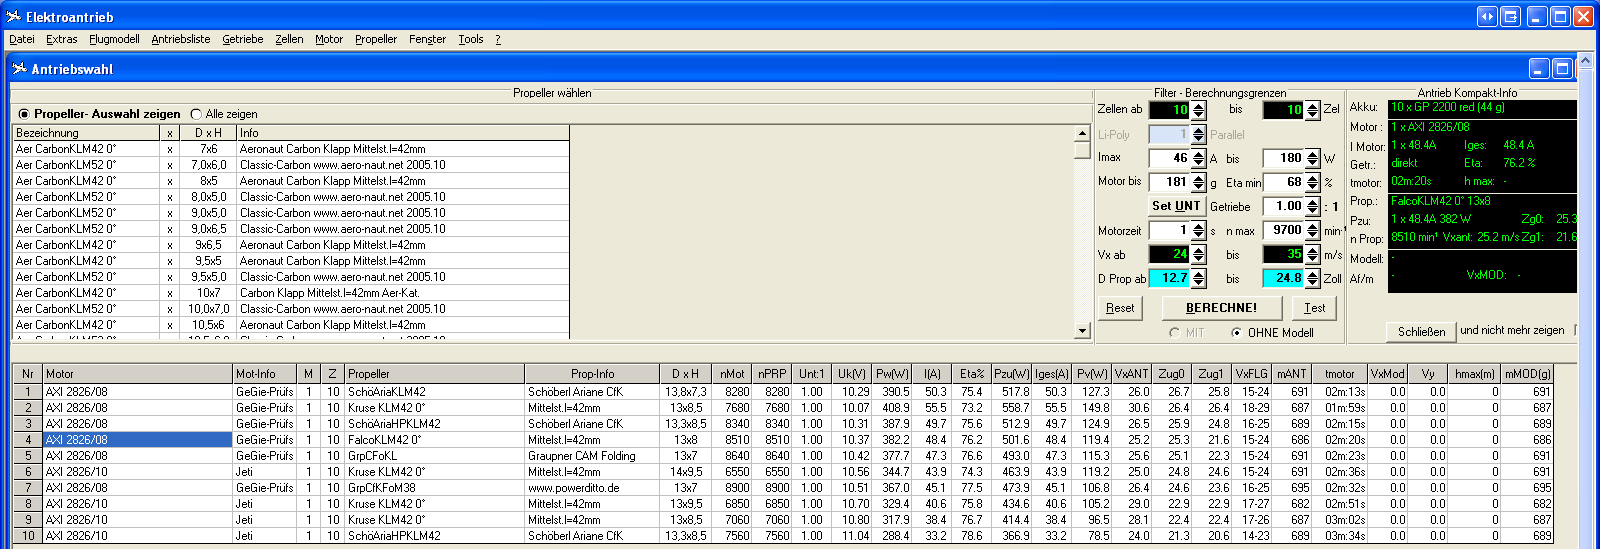Image resolution: width=1600 pixels, height=549 pixels.
Task: Click the Imax input field showing 46
Action: (1169, 158)
